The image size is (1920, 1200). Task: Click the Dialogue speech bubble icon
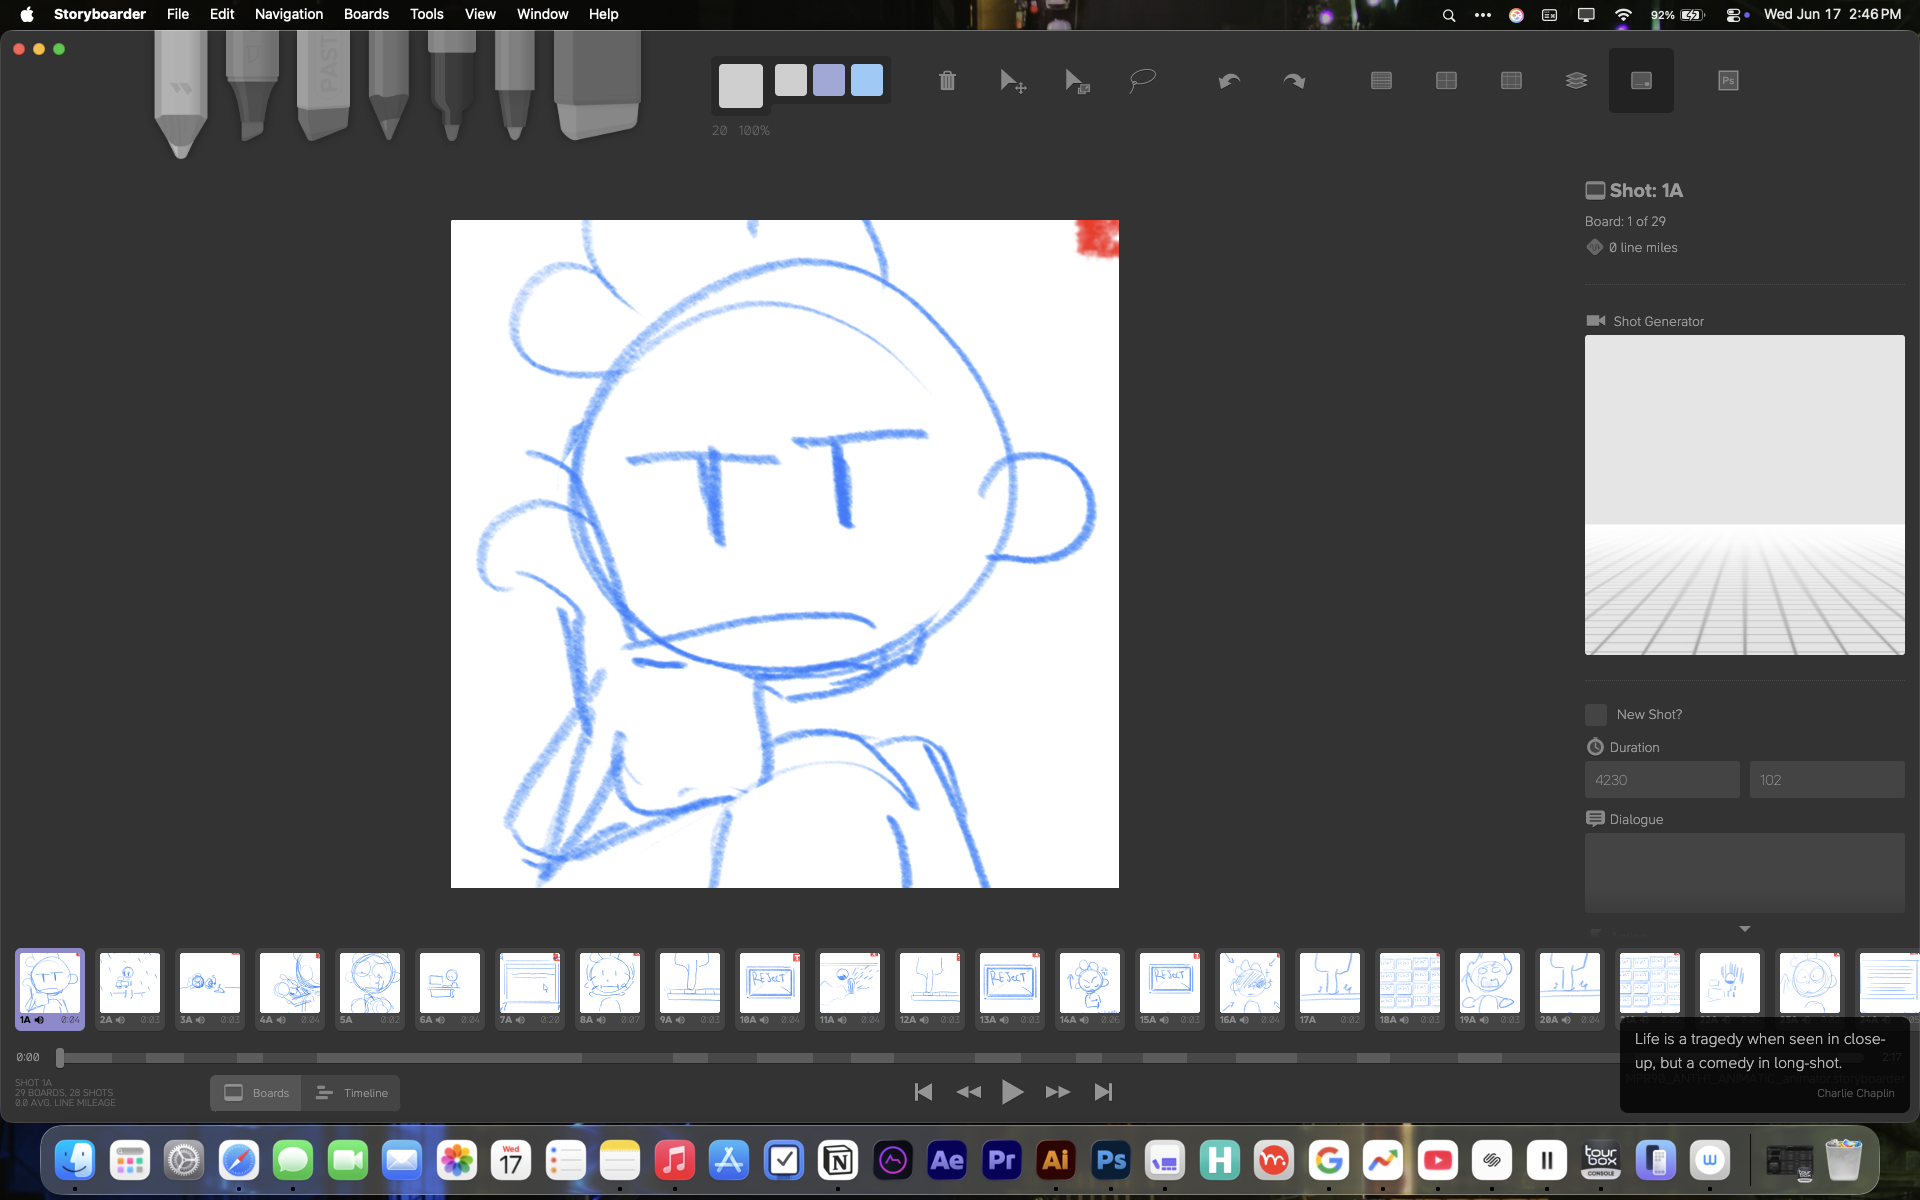[1595, 819]
